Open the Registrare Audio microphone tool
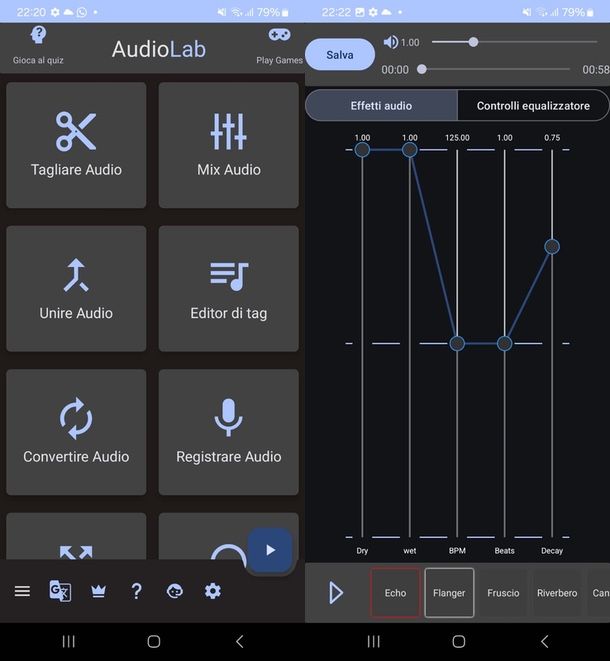This screenshot has width=610, height=661. tap(228, 432)
